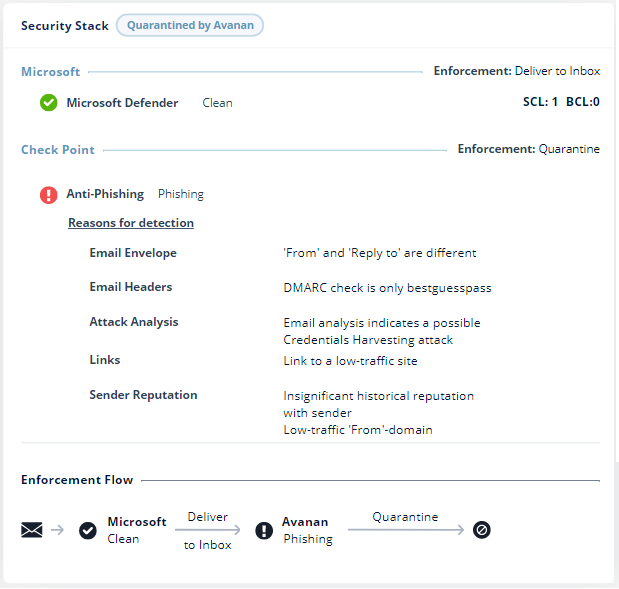Click the black exclamation icon before Avanan
Image resolution: width=619 pixels, height=589 pixels.
(x=264, y=530)
